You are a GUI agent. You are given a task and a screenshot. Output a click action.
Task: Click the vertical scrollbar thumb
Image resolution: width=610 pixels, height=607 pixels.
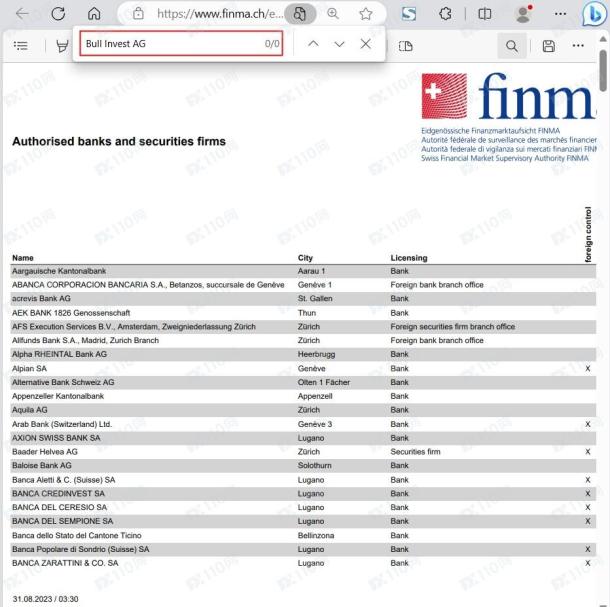tap(603, 71)
